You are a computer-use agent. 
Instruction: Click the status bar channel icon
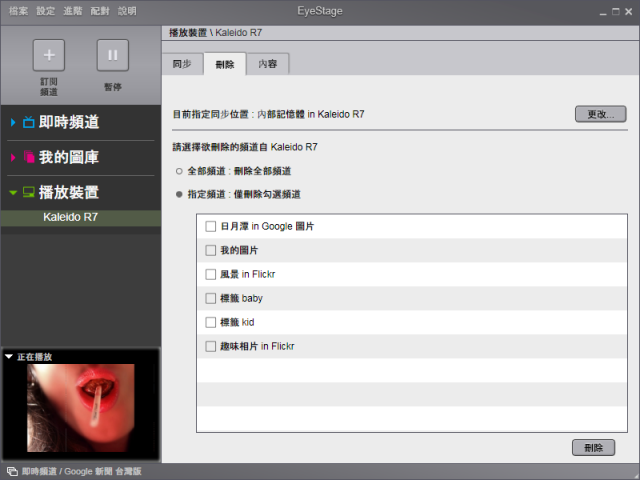coord(12,471)
